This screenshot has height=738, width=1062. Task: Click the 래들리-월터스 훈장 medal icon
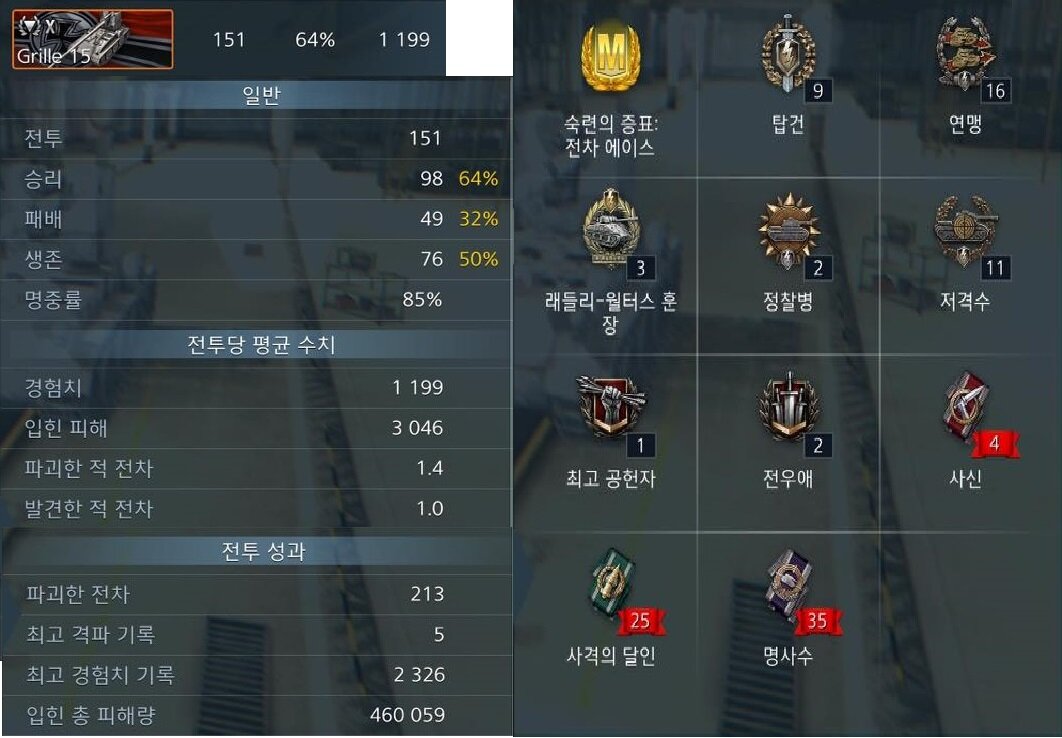610,230
